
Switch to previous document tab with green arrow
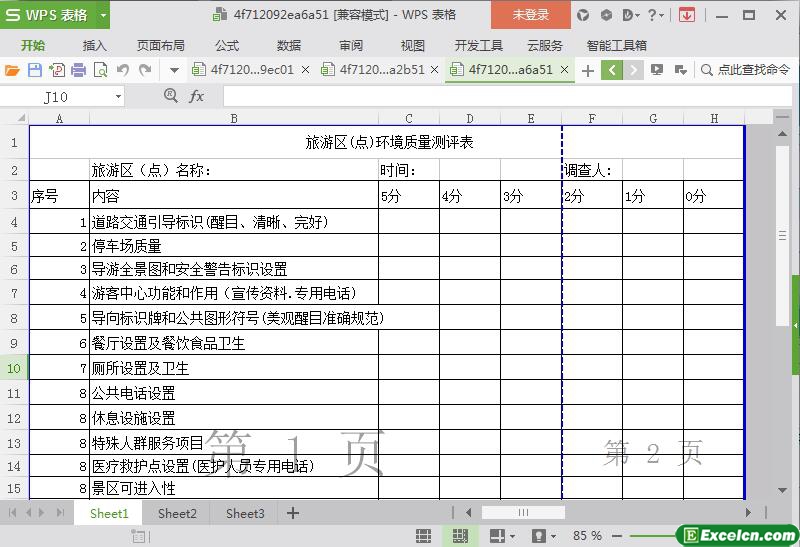612,70
